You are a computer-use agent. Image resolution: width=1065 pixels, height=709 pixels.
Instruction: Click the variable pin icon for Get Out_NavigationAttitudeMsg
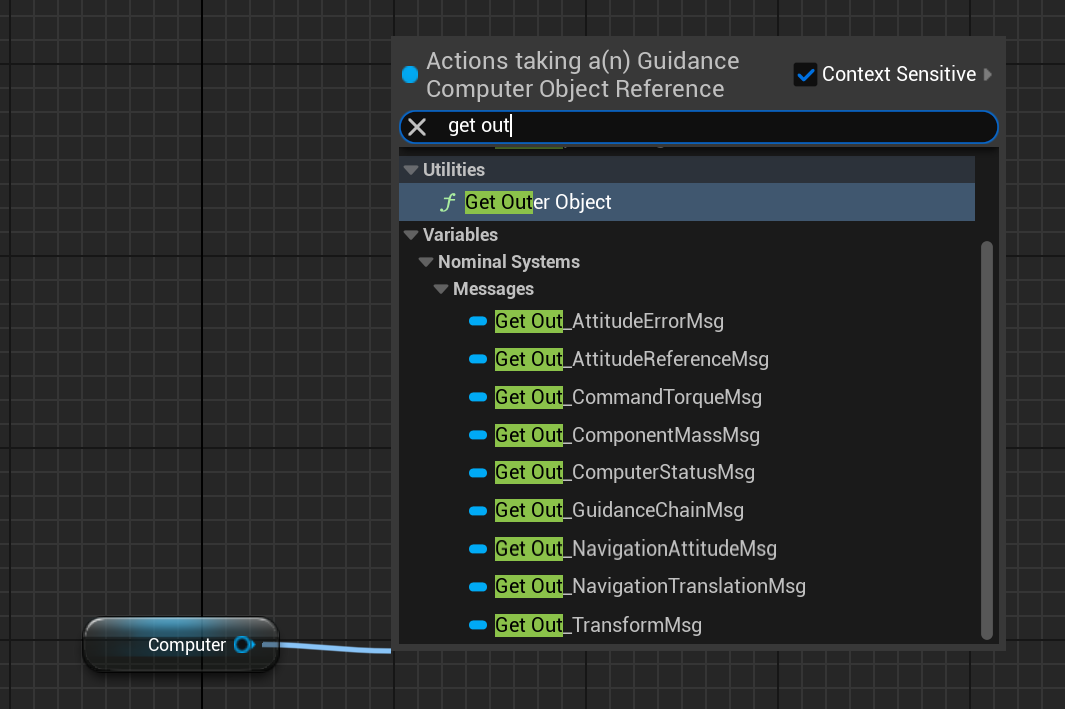(x=478, y=549)
